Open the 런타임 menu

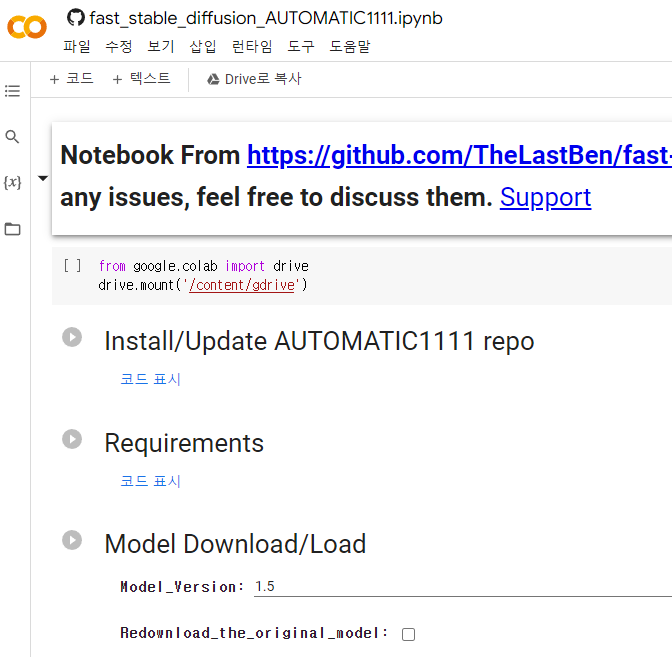pos(252,46)
